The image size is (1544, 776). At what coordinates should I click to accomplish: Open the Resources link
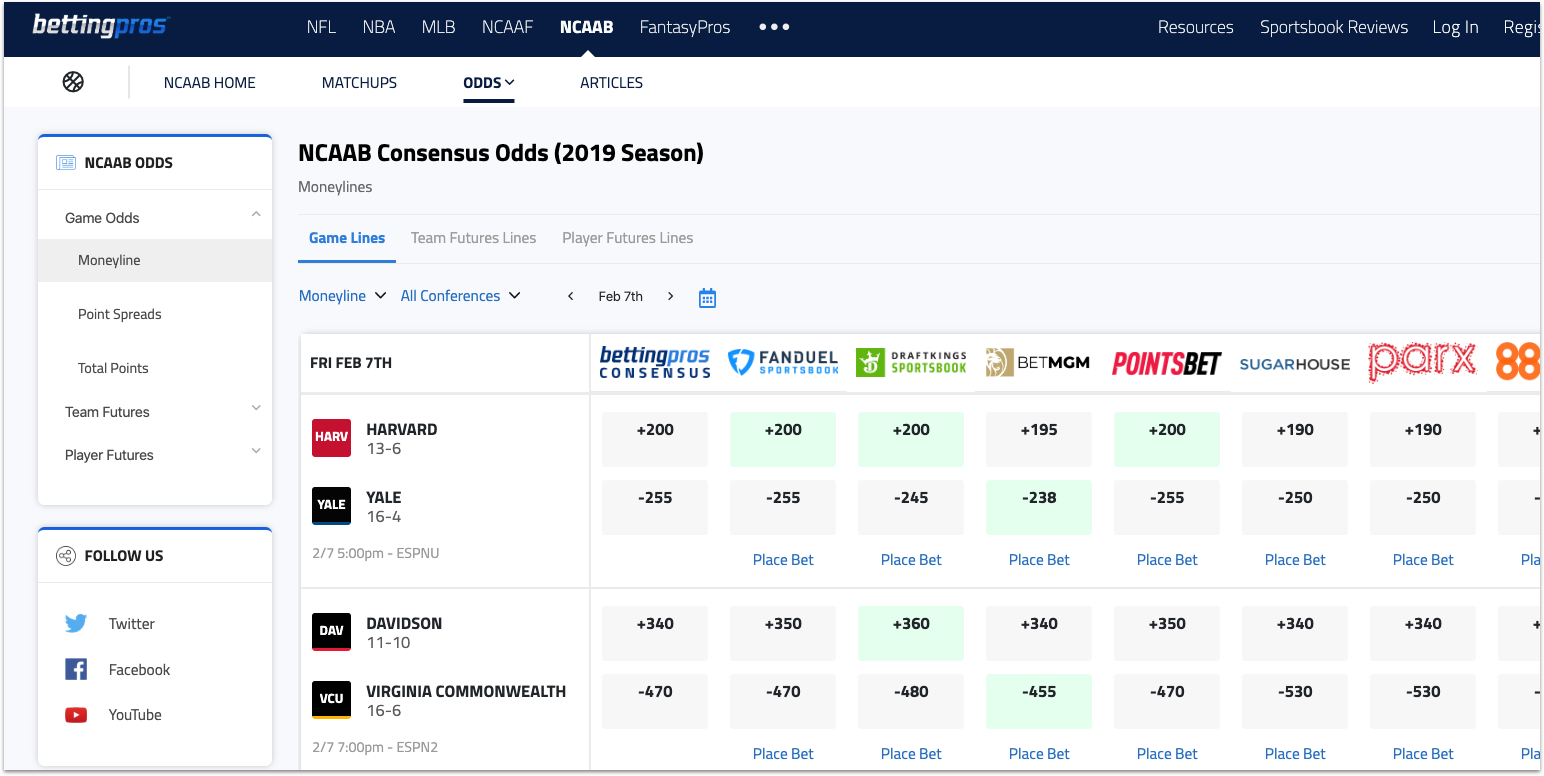pos(1196,27)
